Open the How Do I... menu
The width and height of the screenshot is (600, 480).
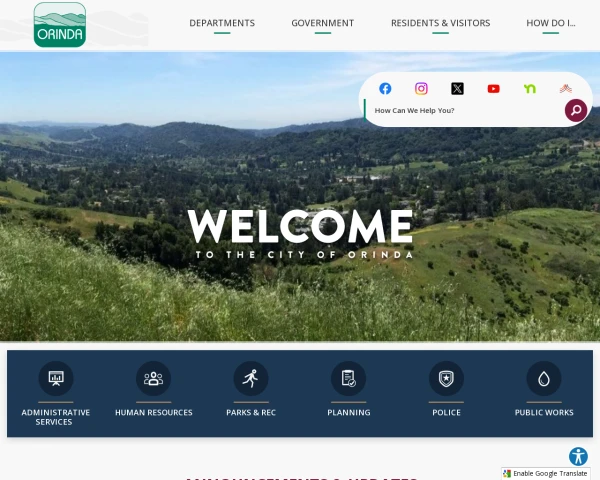551,23
